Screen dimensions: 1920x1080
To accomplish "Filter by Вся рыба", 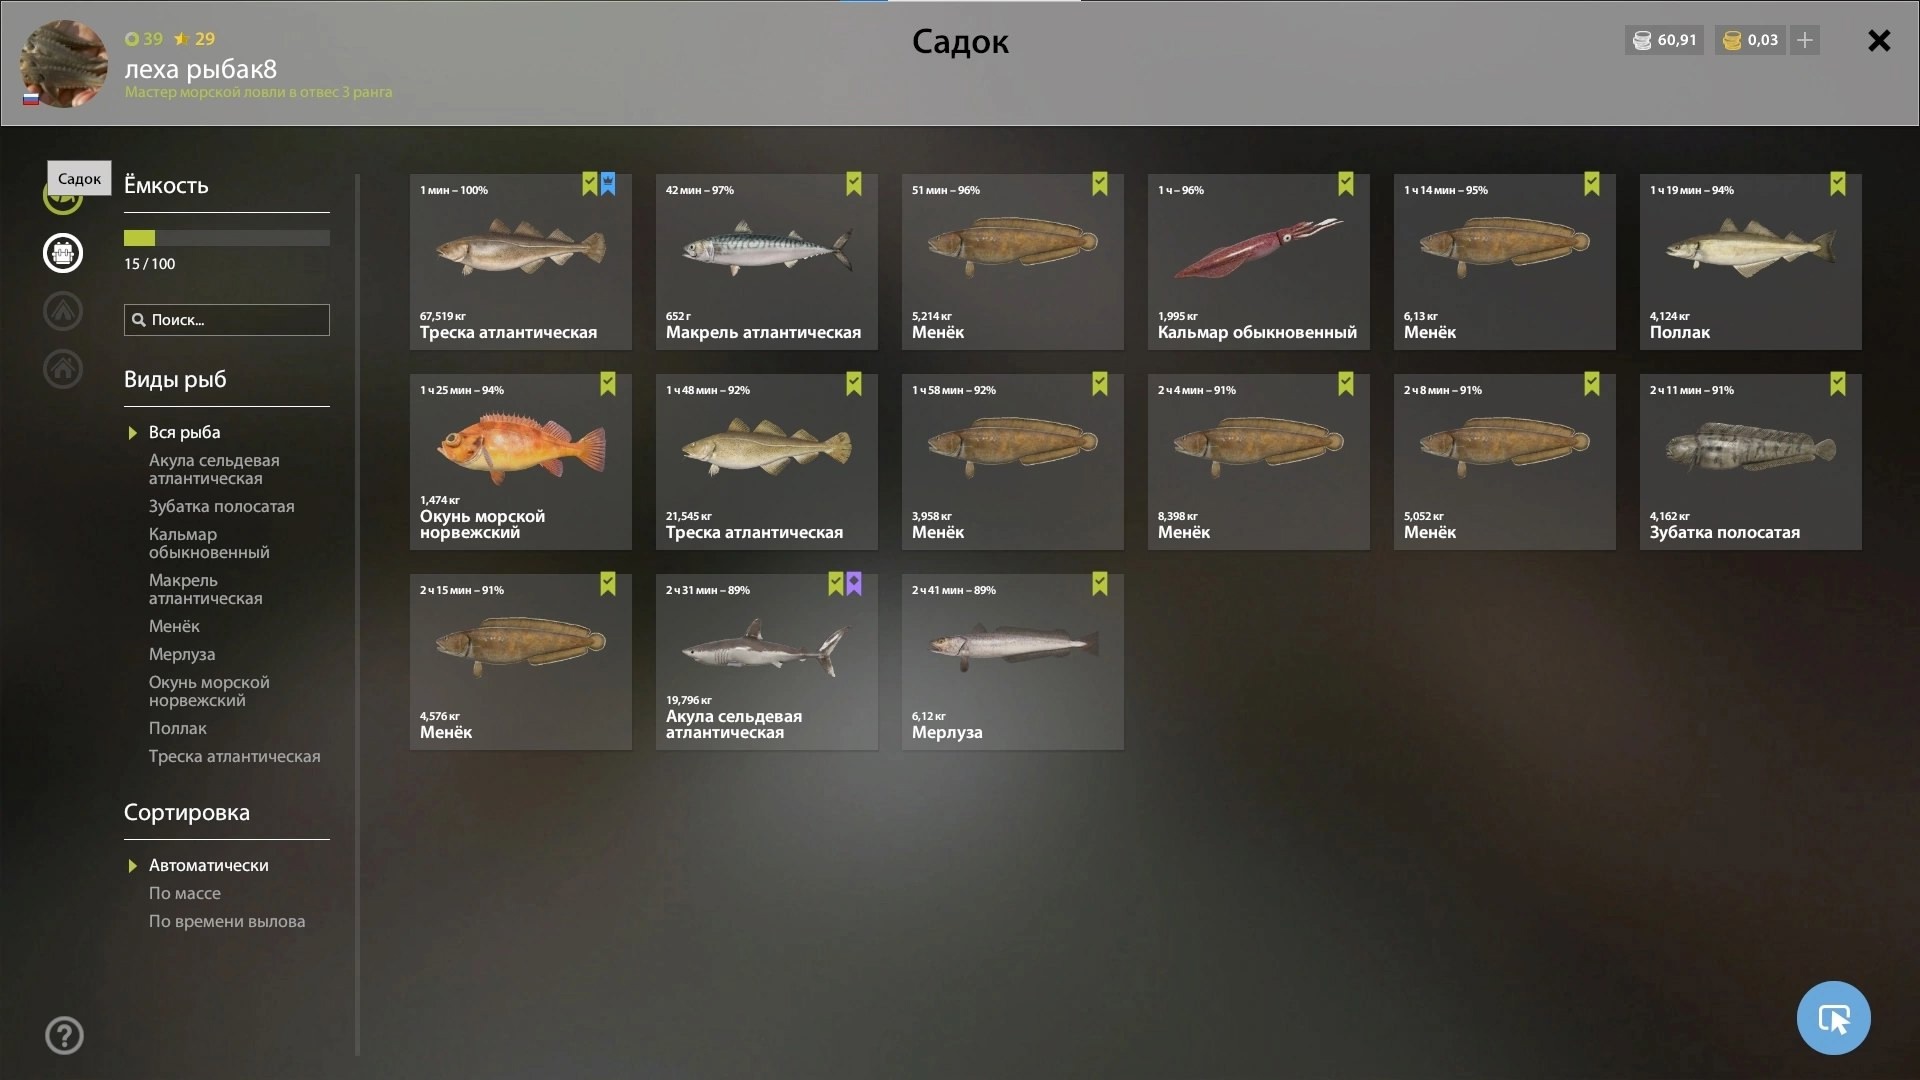I will 185,432.
